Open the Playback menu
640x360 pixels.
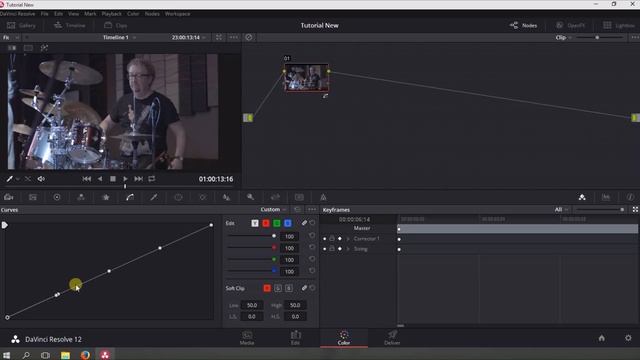click(111, 13)
